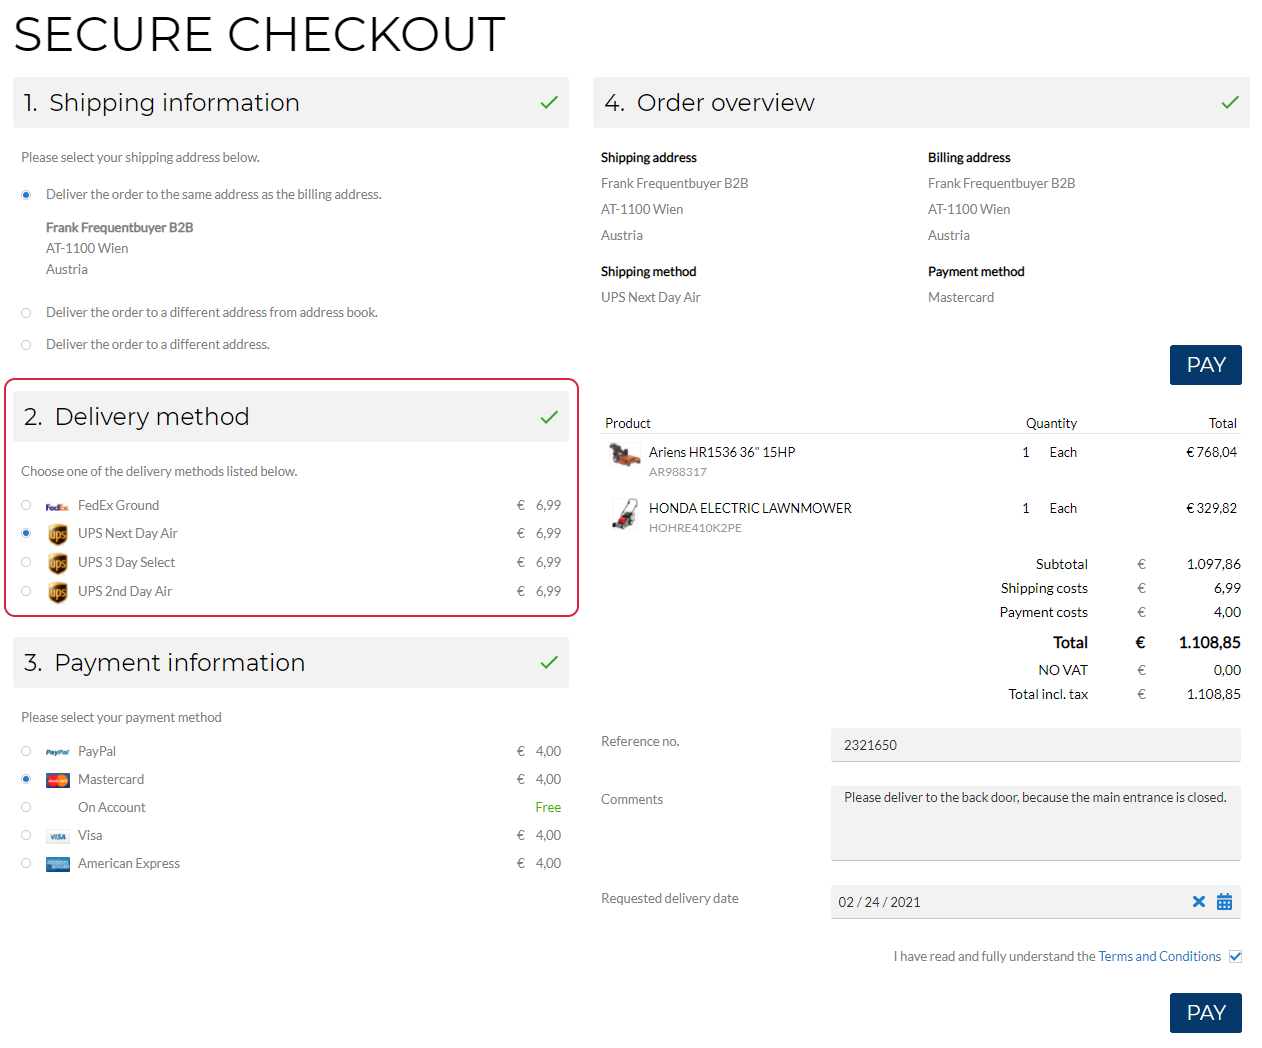Click the Billing address heading

(969, 158)
